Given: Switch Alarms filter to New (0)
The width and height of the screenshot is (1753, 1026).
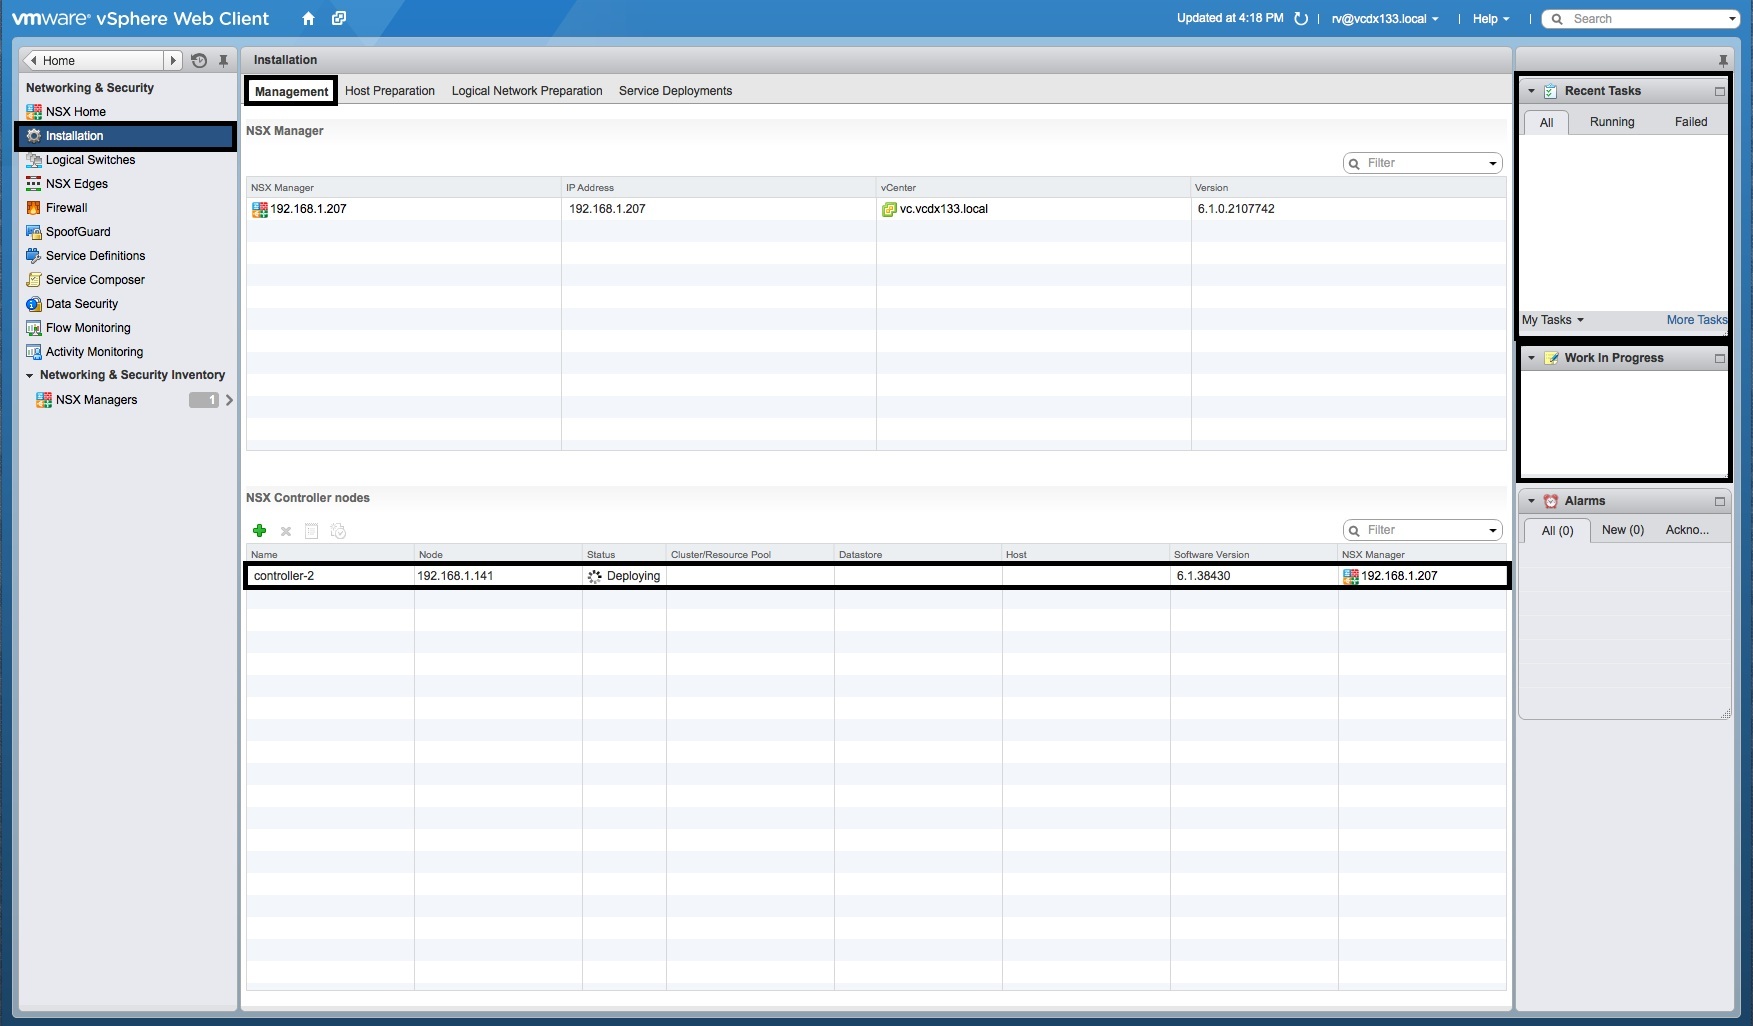Looking at the screenshot, I should pyautogui.click(x=1623, y=530).
